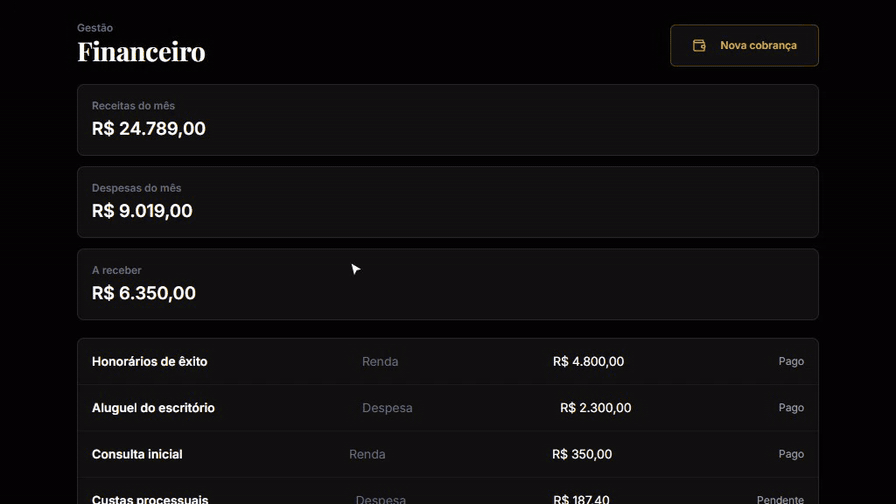The width and height of the screenshot is (896, 504).
Task: Click Pago status on Aluguel do escritório
Action: click(791, 407)
